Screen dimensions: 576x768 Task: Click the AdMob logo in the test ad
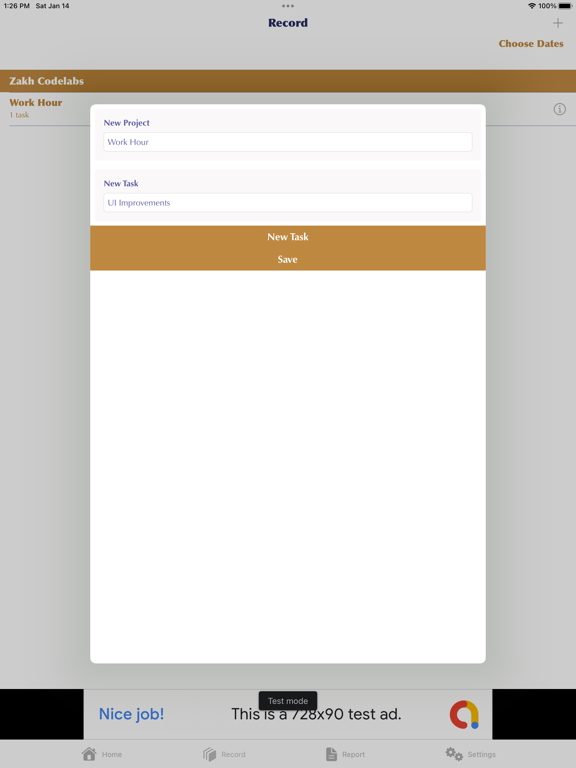[464, 715]
